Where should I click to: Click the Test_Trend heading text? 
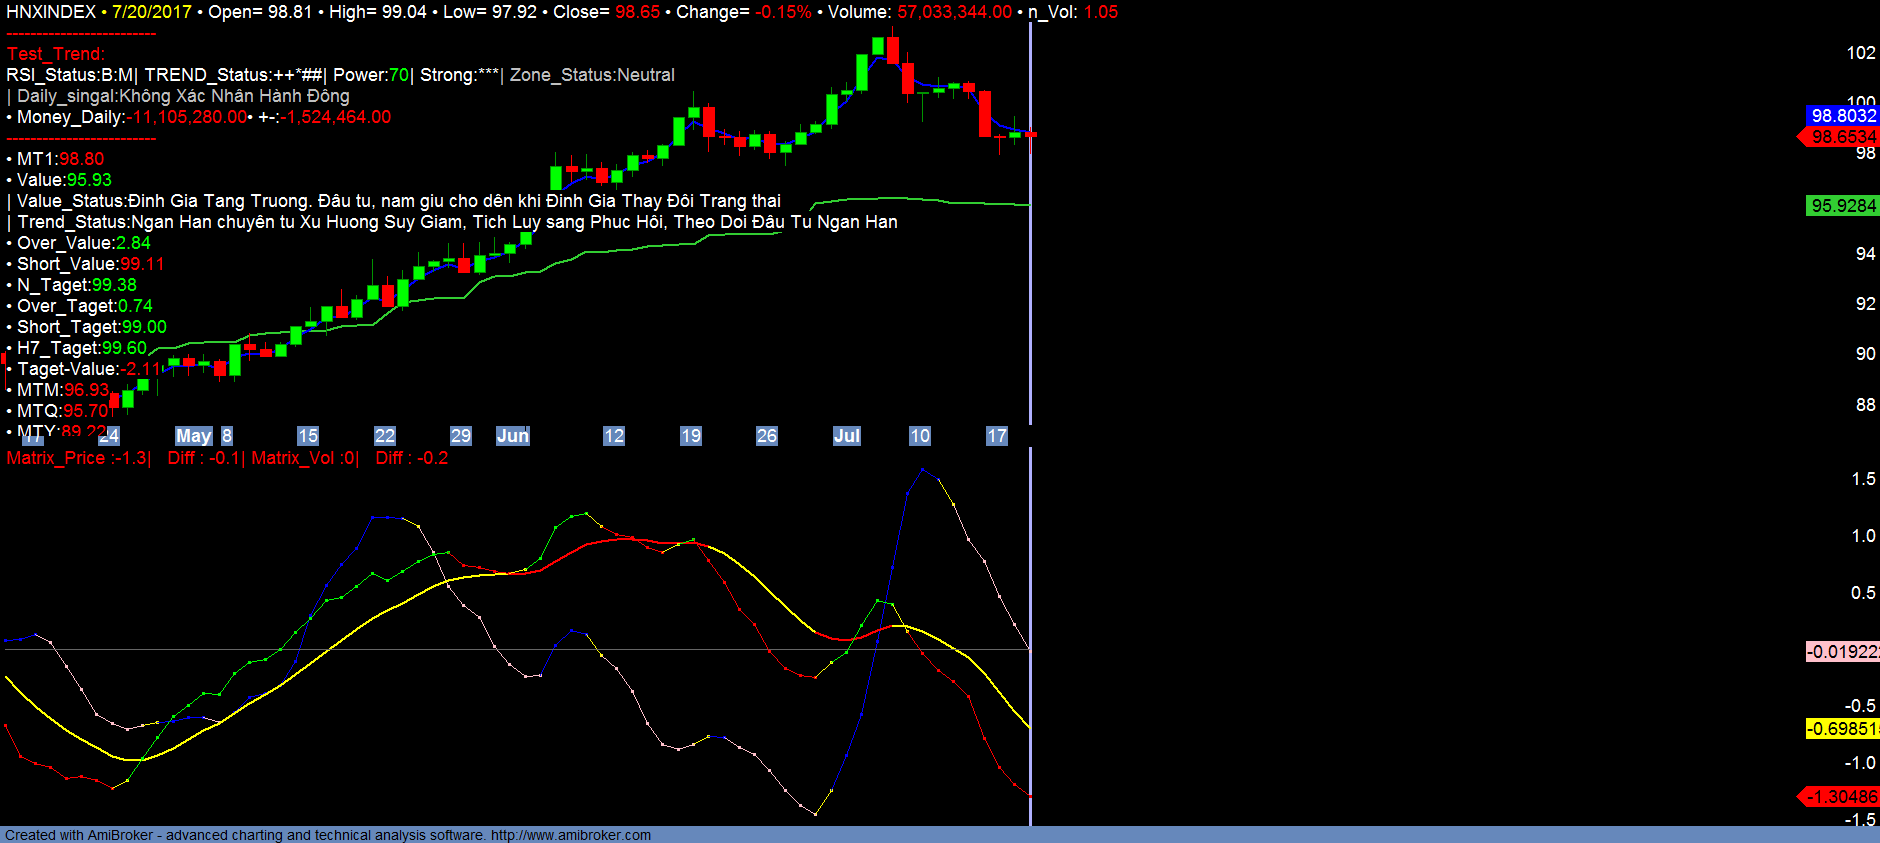click(56, 54)
